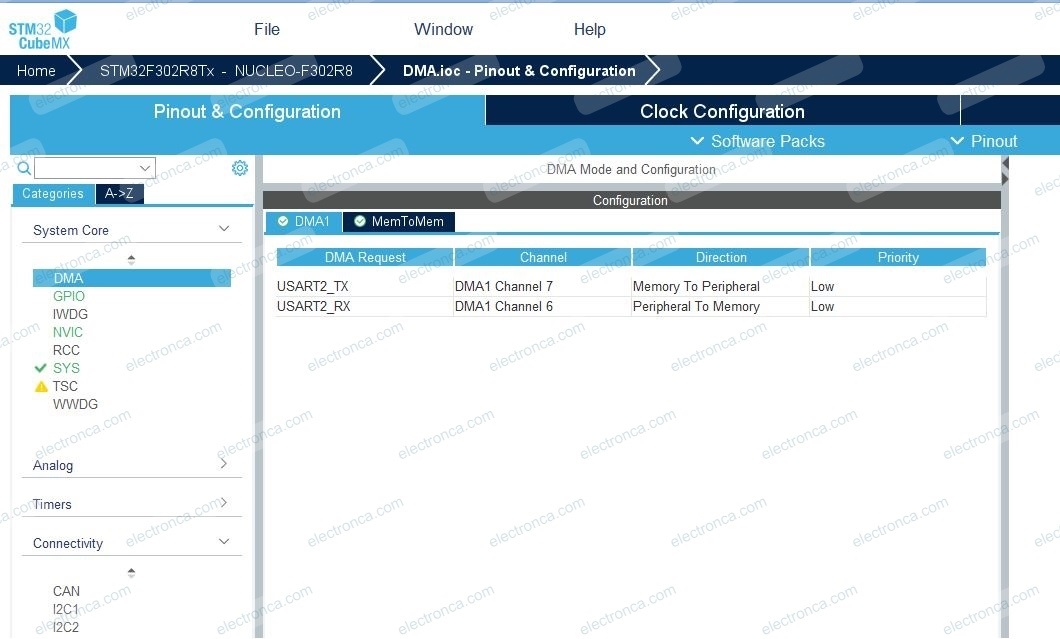Select the USART2_RX table row

coord(500,306)
